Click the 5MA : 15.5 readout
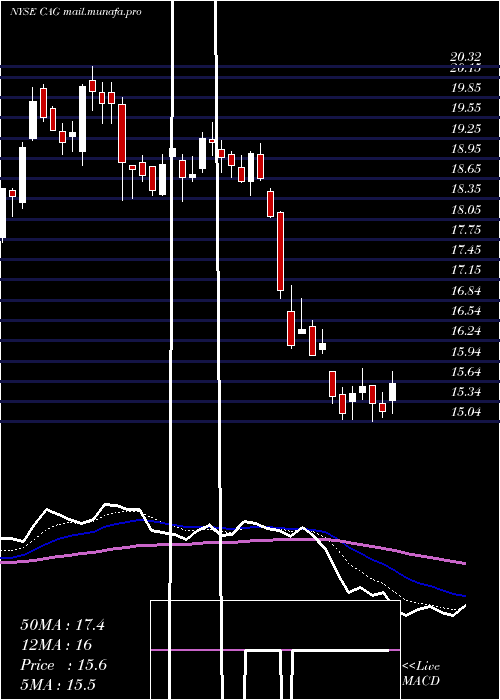The image size is (500, 700). tap(58, 685)
